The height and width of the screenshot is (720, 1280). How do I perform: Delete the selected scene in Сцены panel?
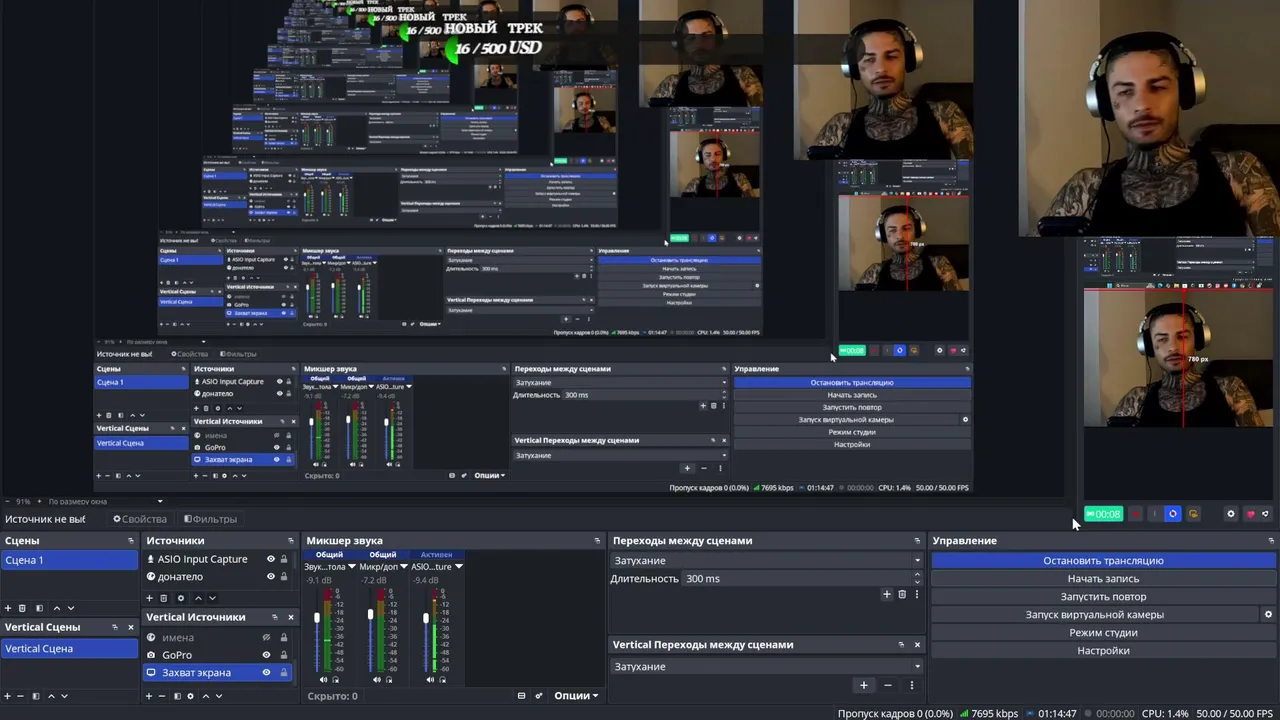point(22,608)
